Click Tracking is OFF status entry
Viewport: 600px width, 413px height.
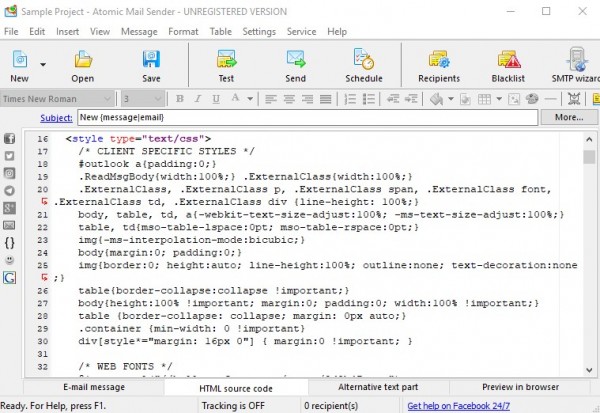point(233,406)
